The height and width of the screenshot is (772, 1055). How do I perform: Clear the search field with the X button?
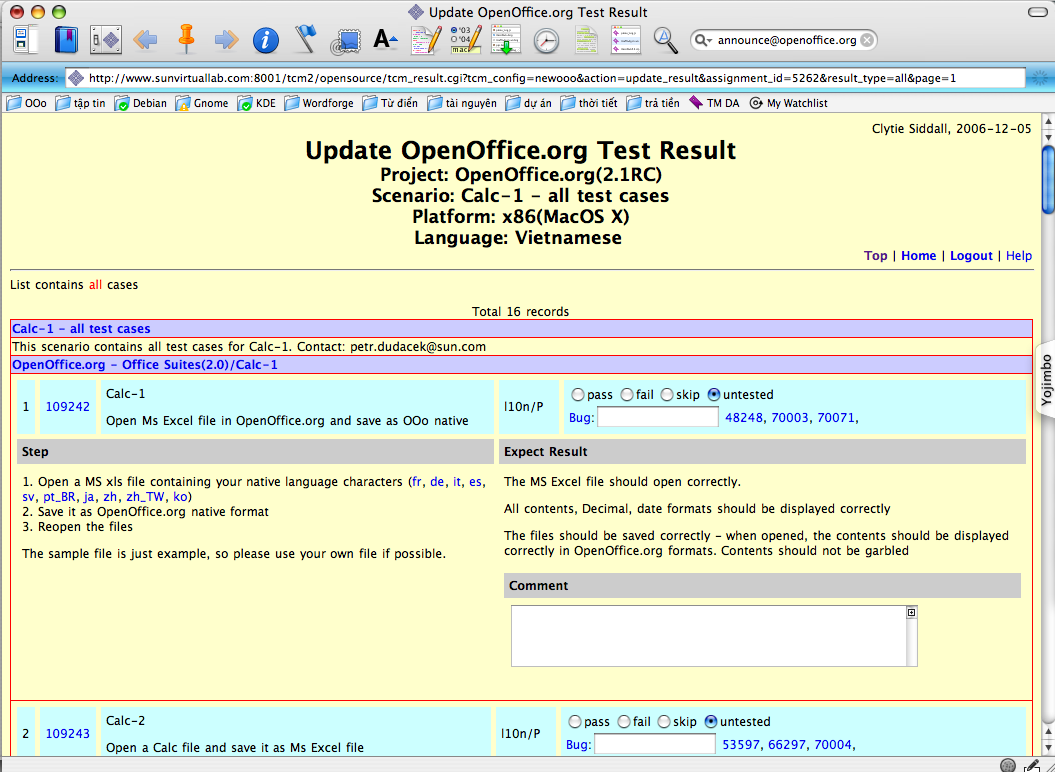[867, 40]
